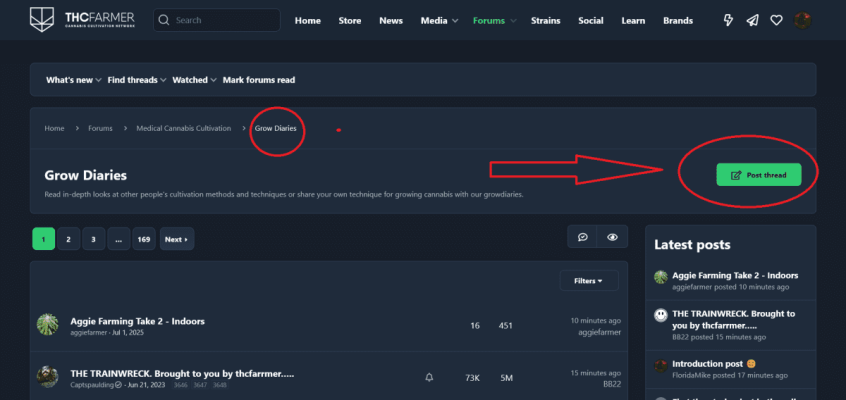The height and width of the screenshot is (400, 846).
Task: Click Home breadcrumb link
Action: click(x=54, y=128)
